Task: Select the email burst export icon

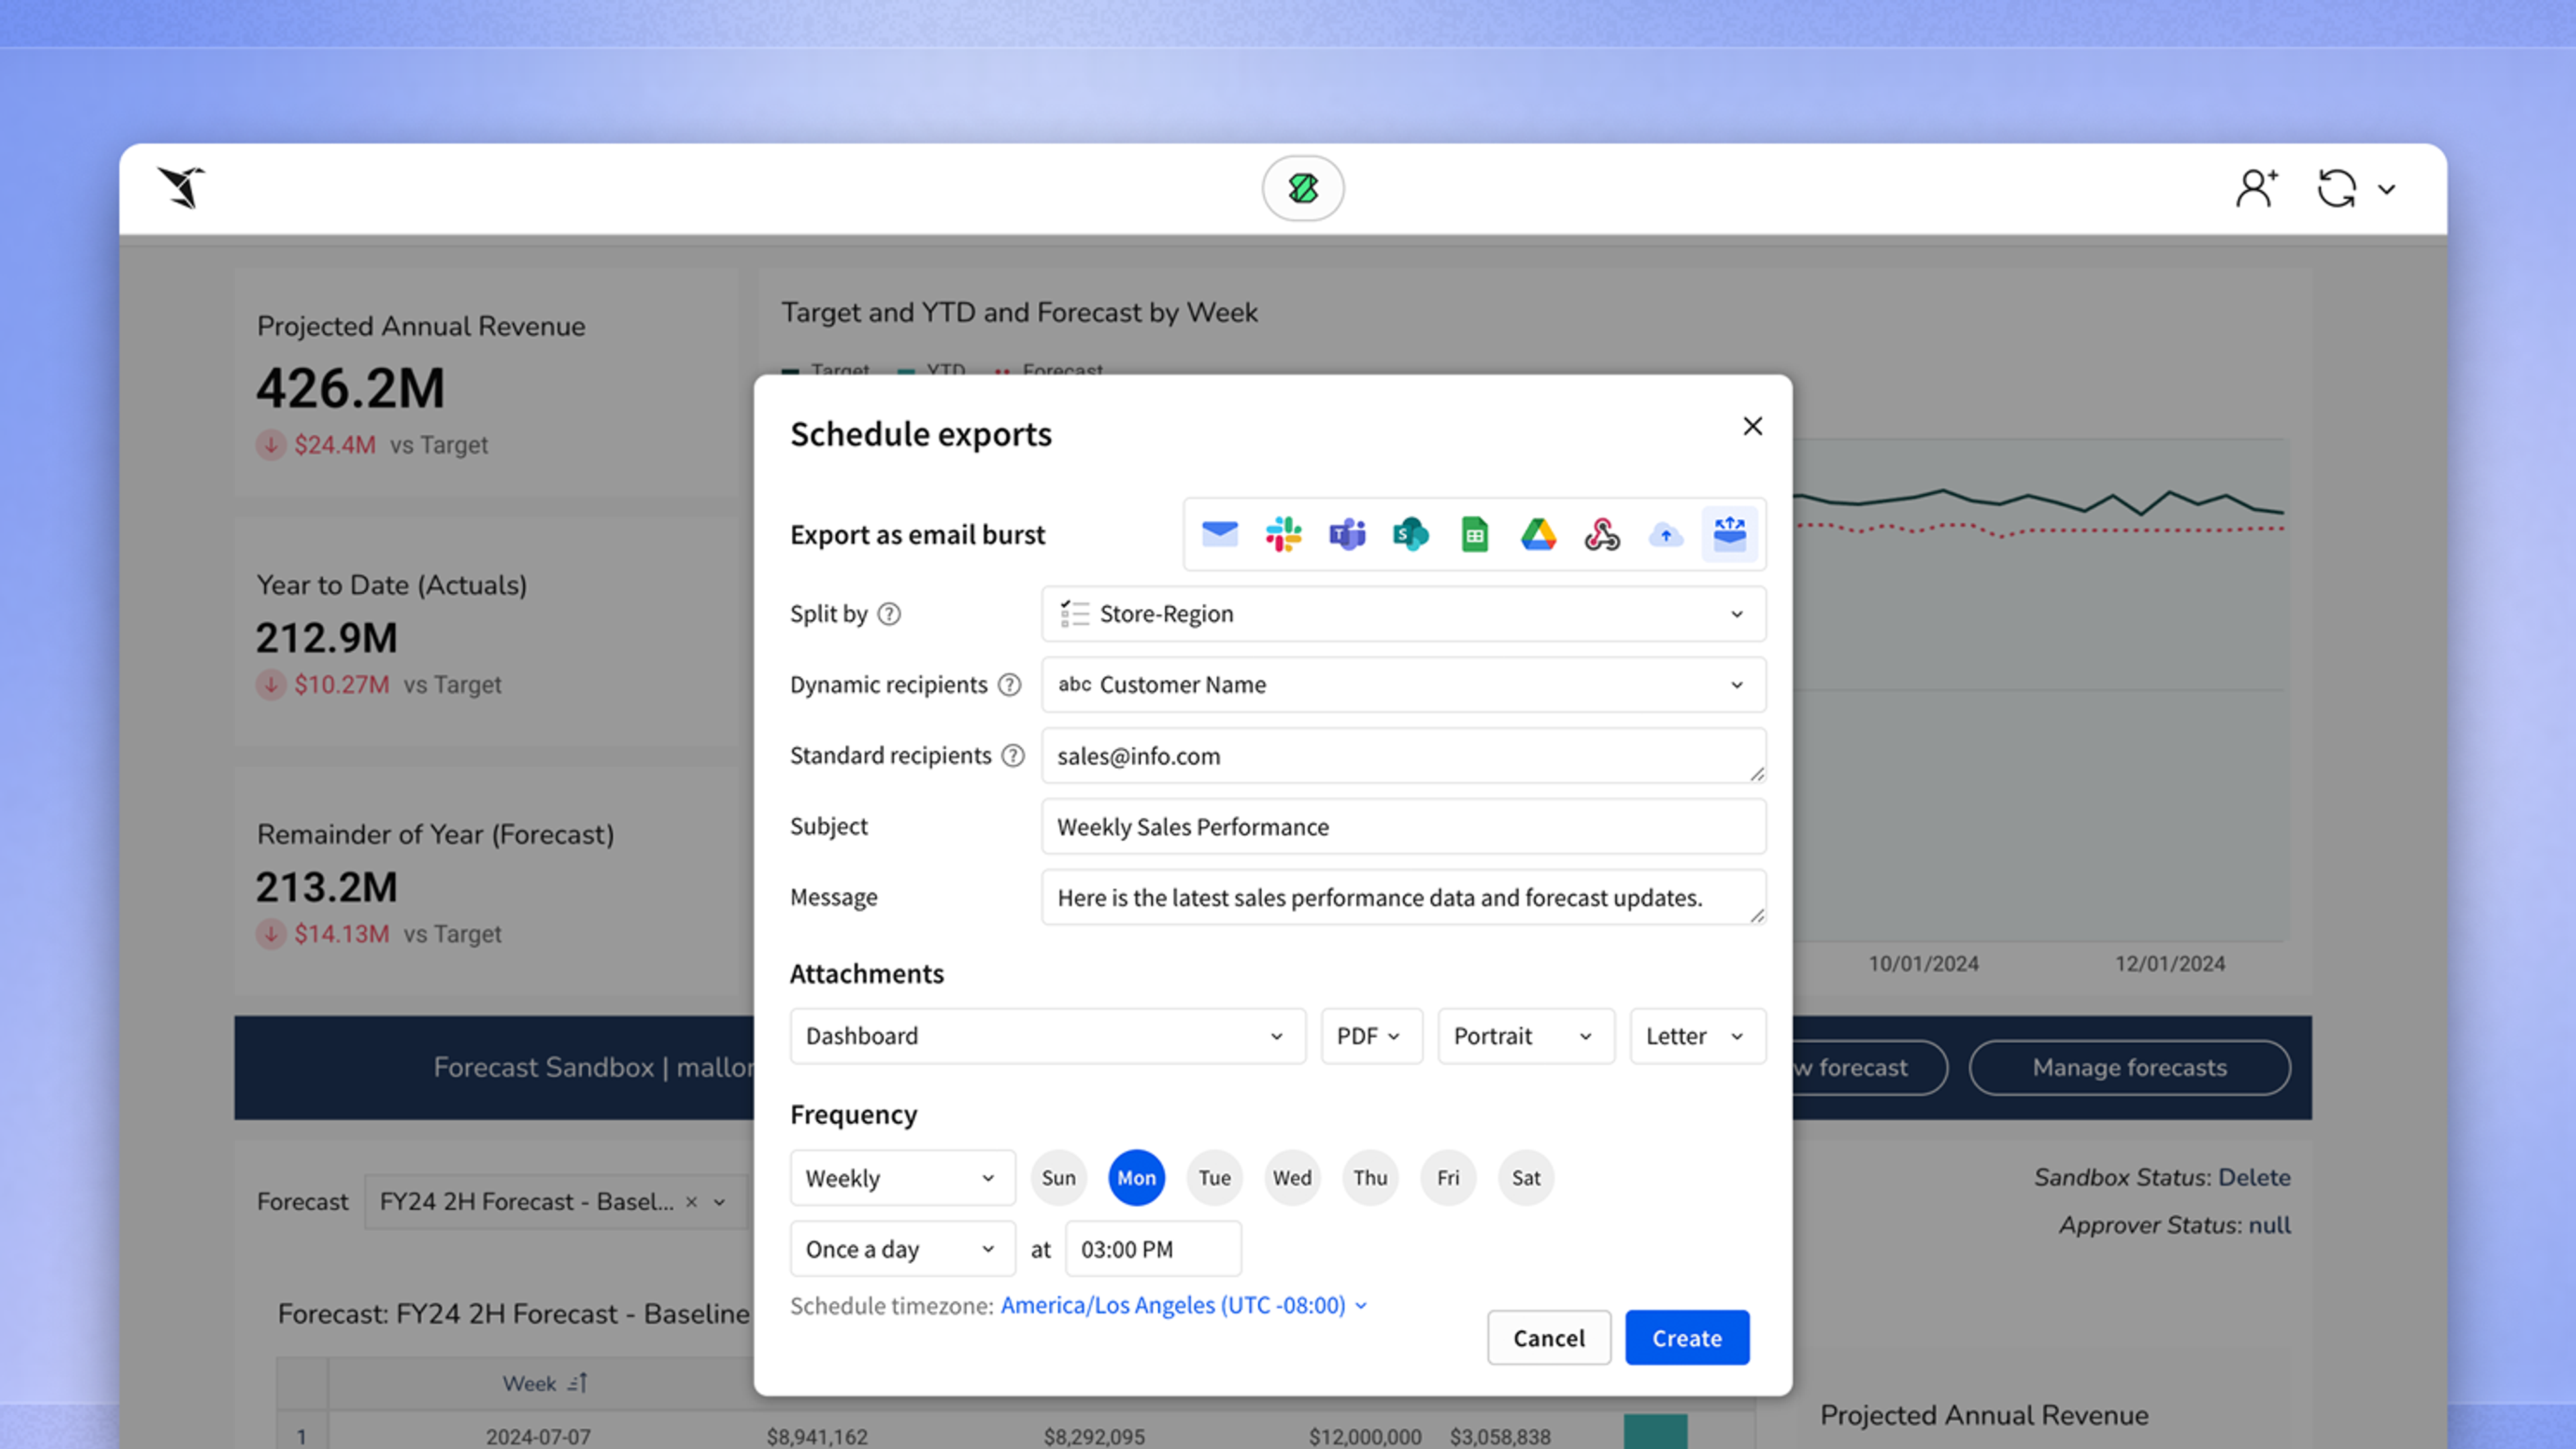Action: (x=1730, y=534)
